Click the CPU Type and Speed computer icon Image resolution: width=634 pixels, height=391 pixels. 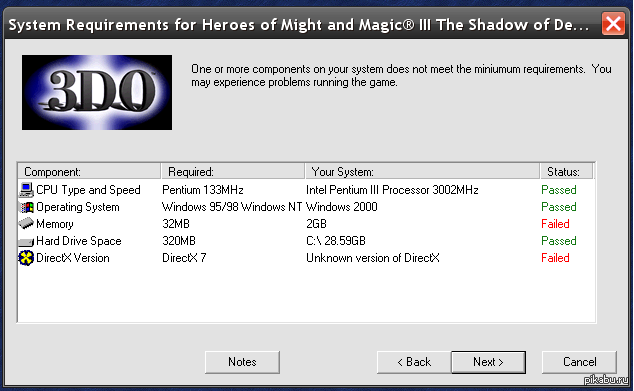(26, 190)
